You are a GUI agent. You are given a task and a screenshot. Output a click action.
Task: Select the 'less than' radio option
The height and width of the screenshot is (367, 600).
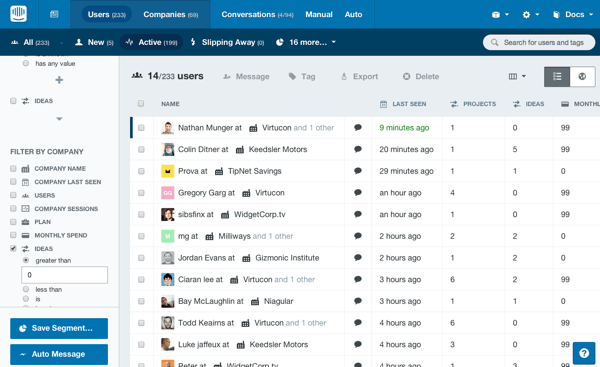coord(26,289)
